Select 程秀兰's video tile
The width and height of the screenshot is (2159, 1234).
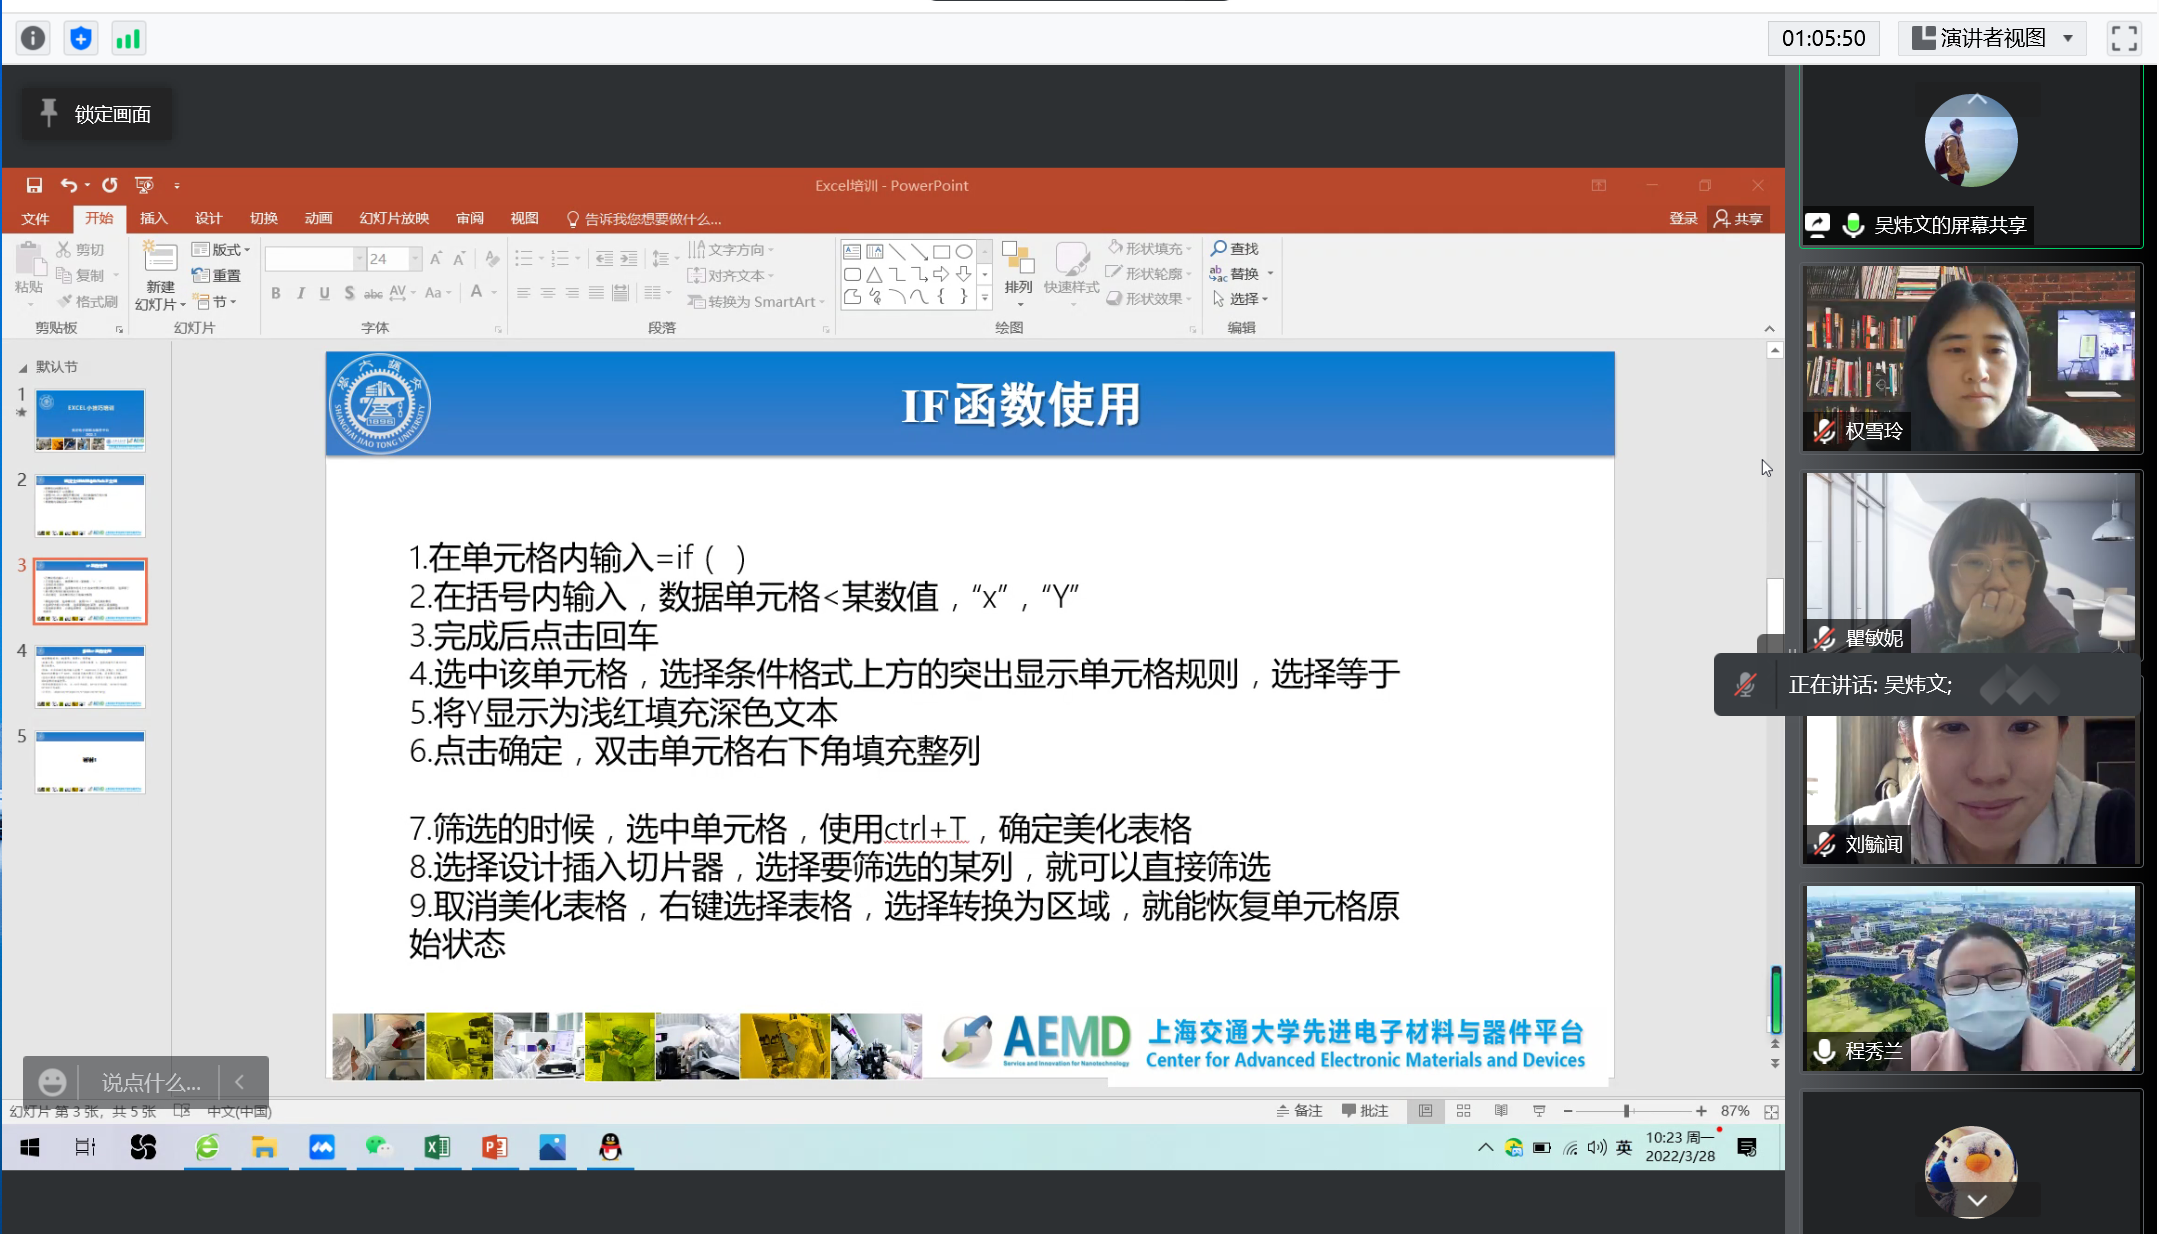[x=1970, y=978]
